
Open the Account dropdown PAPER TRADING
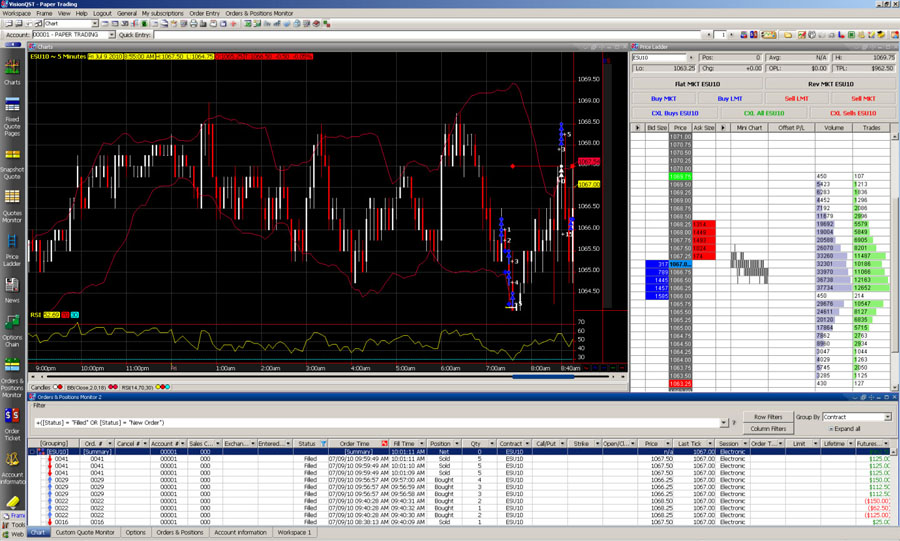tap(112, 34)
